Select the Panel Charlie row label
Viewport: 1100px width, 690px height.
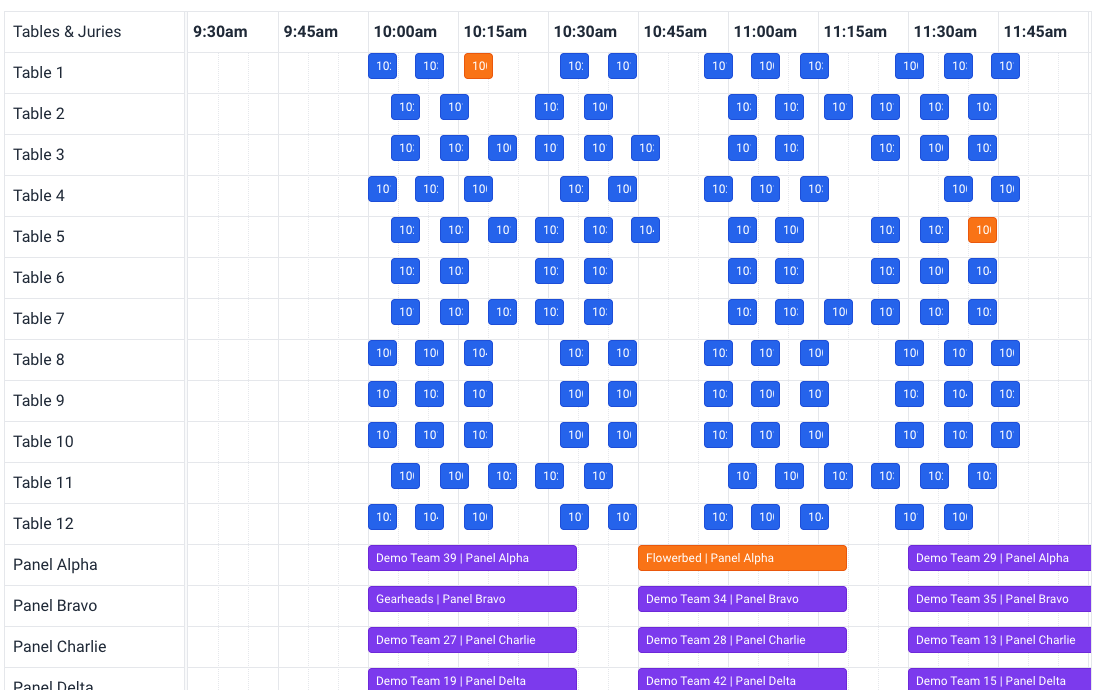(60, 647)
